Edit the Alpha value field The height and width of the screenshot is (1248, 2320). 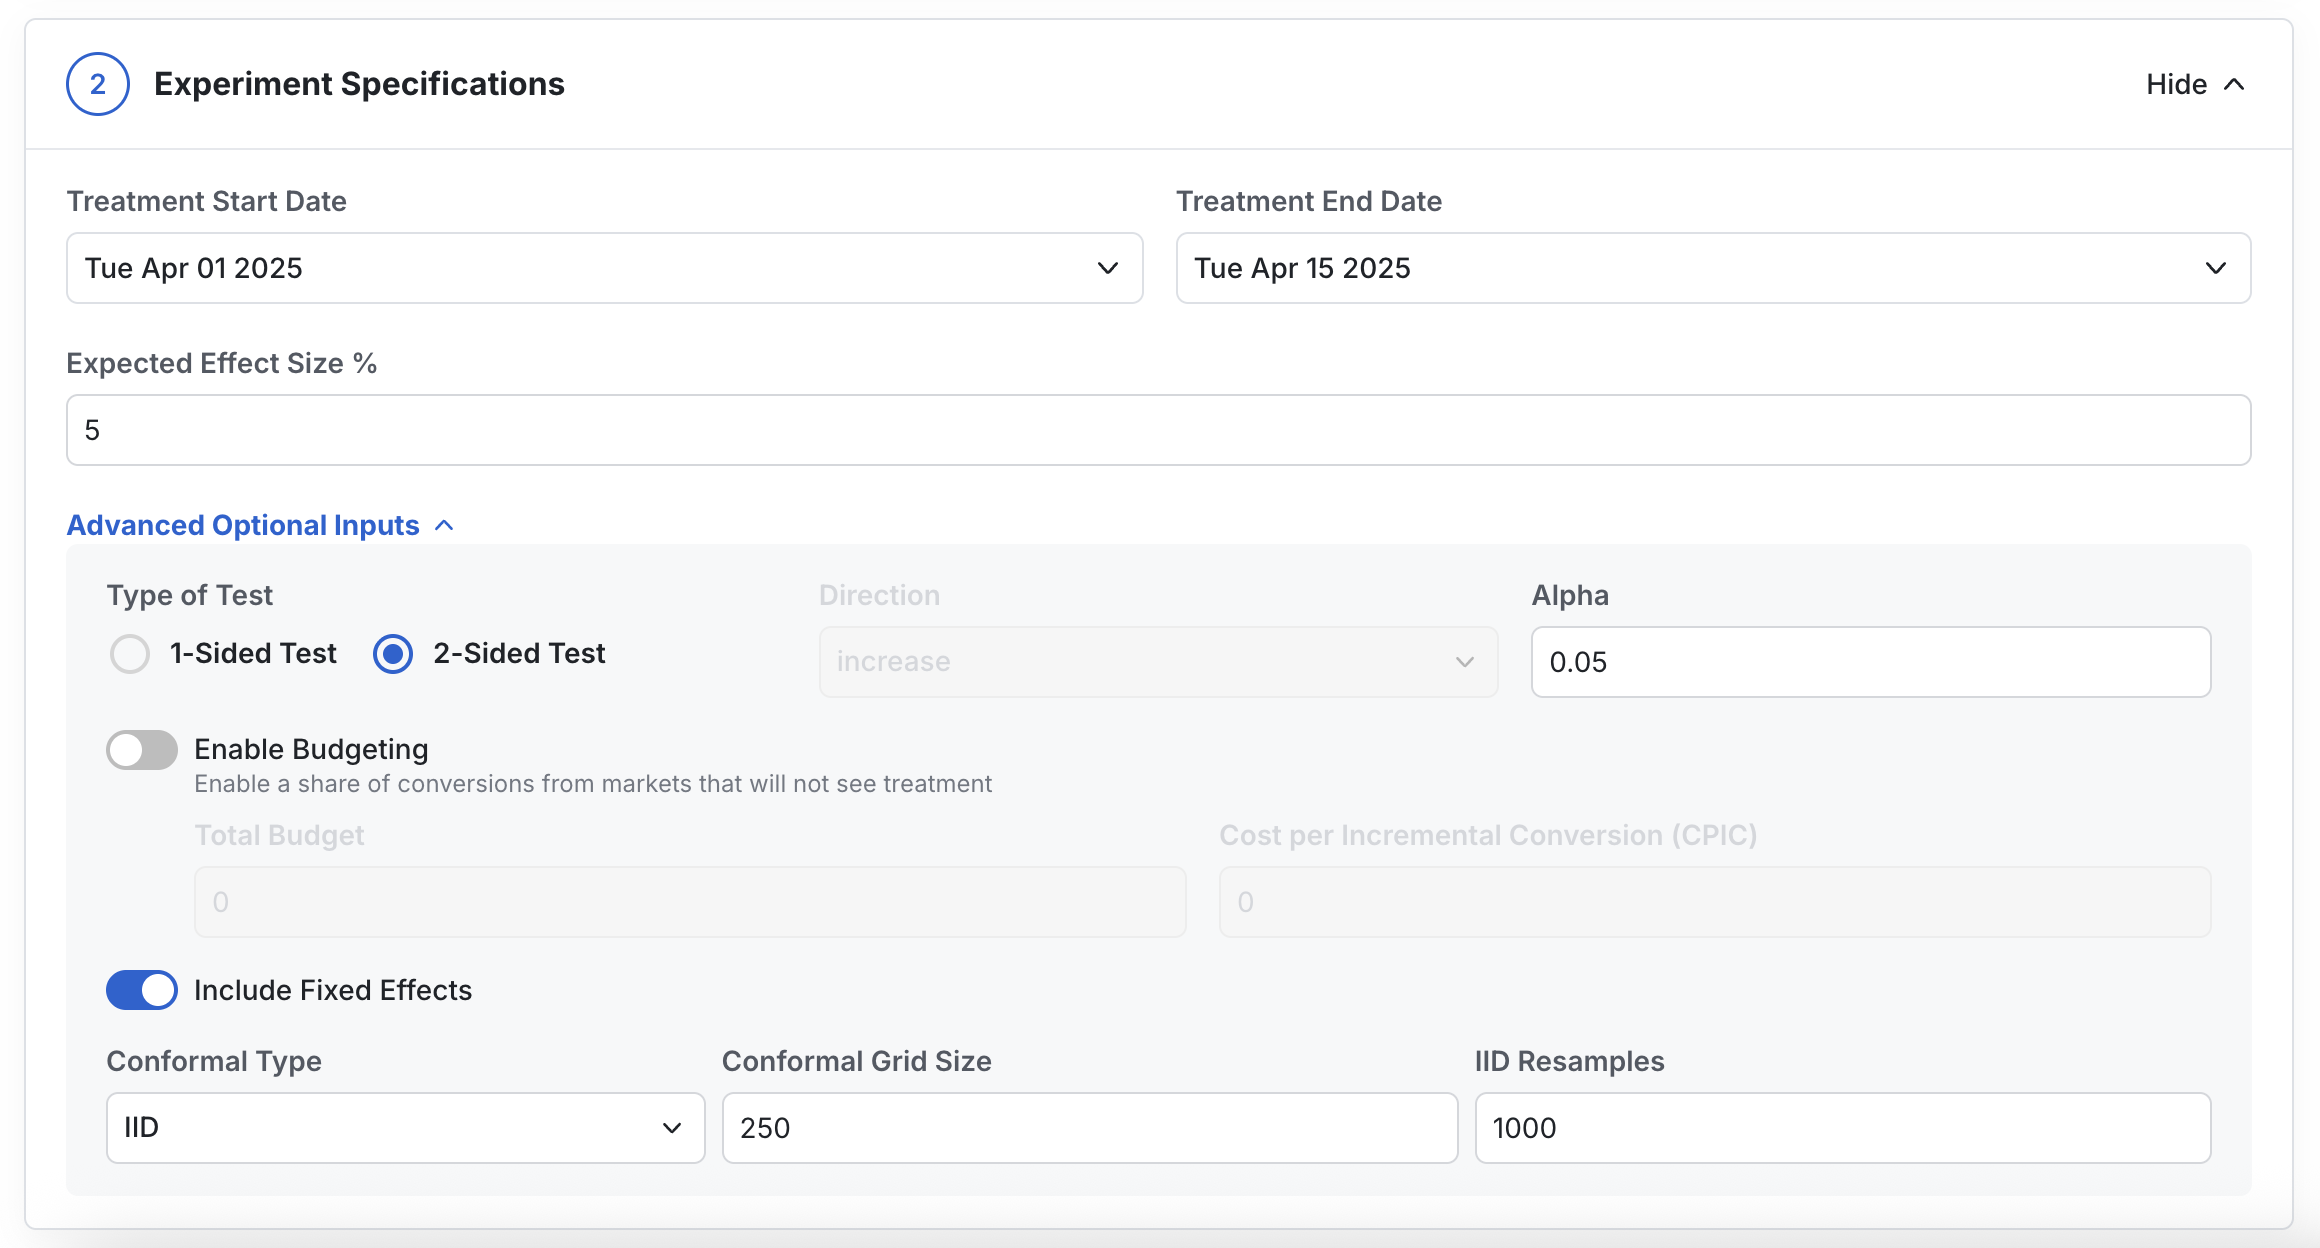(1870, 661)
